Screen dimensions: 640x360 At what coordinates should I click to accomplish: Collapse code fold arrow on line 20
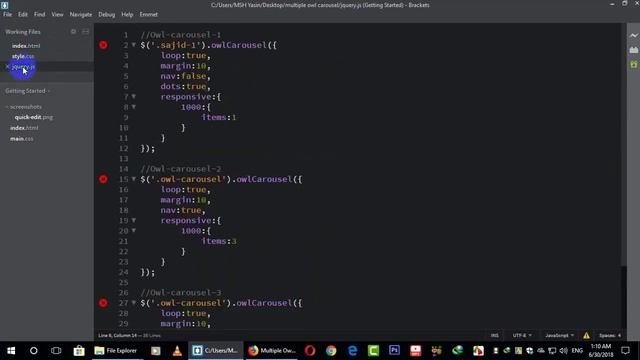[x=133, y=231]
